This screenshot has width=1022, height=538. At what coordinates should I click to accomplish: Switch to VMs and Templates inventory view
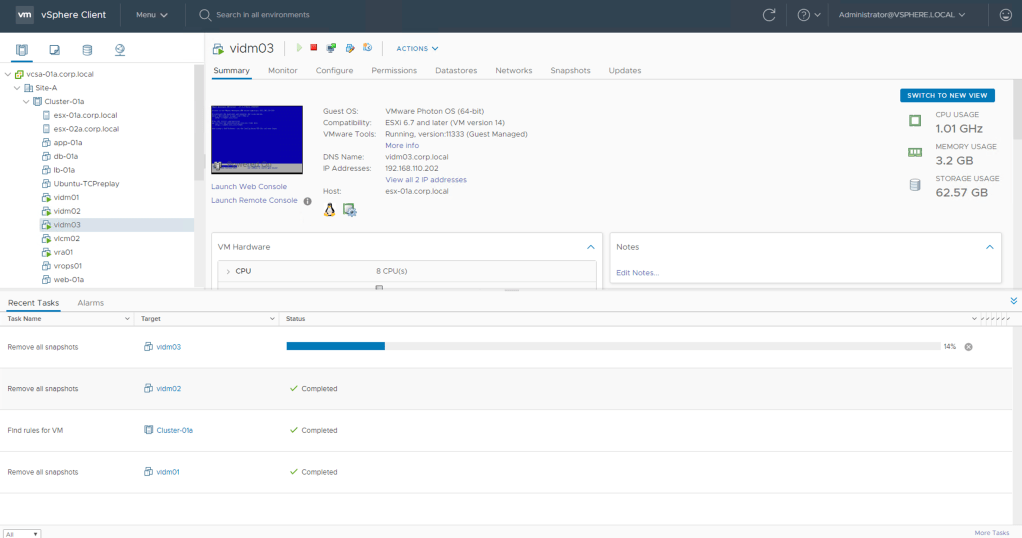(x=54, y=49)
